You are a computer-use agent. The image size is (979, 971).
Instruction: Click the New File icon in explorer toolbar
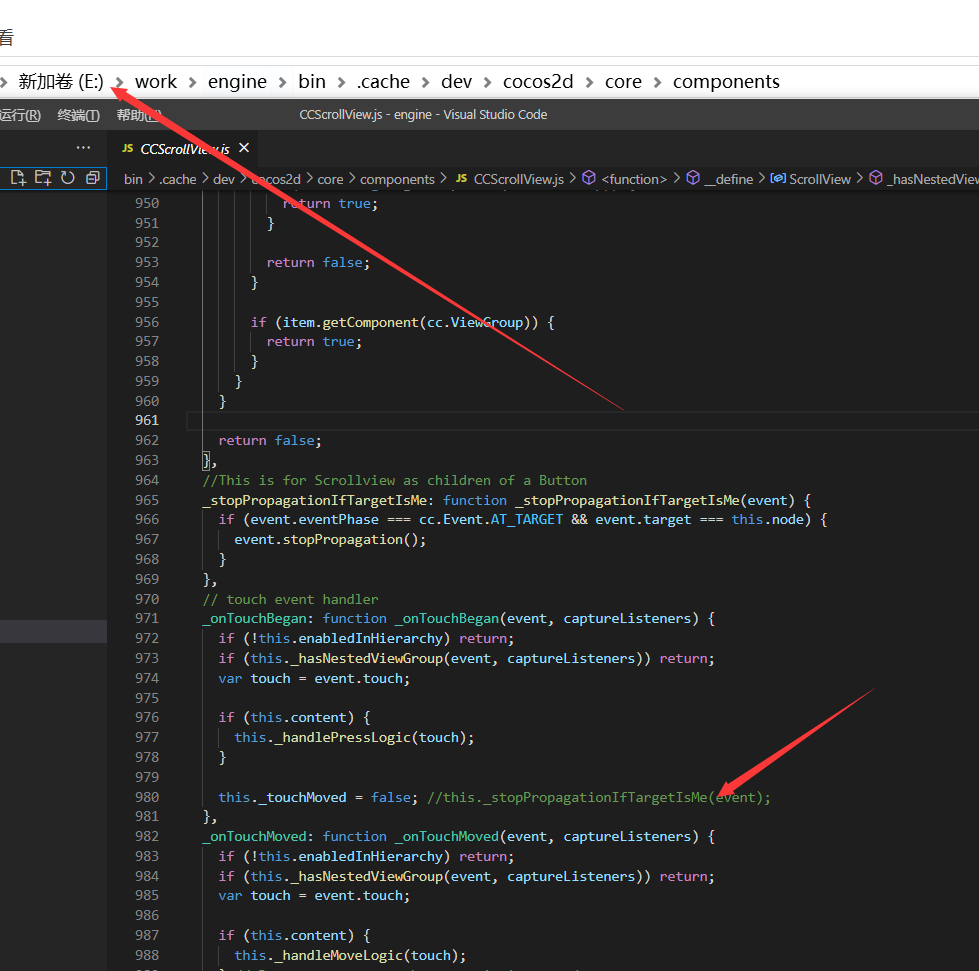[x=18, y=178]
